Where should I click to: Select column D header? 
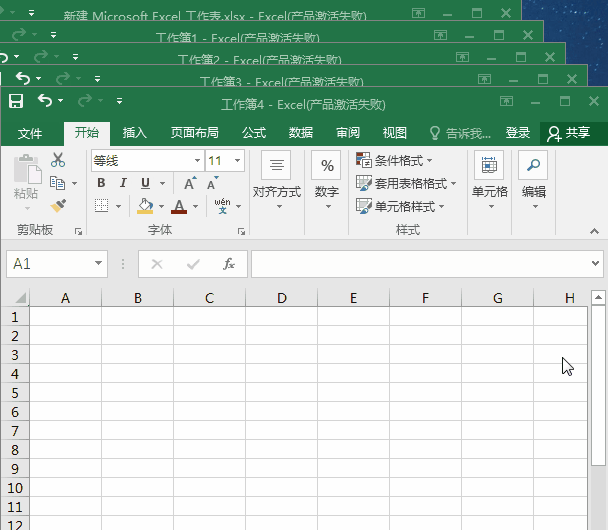[282, 298]
